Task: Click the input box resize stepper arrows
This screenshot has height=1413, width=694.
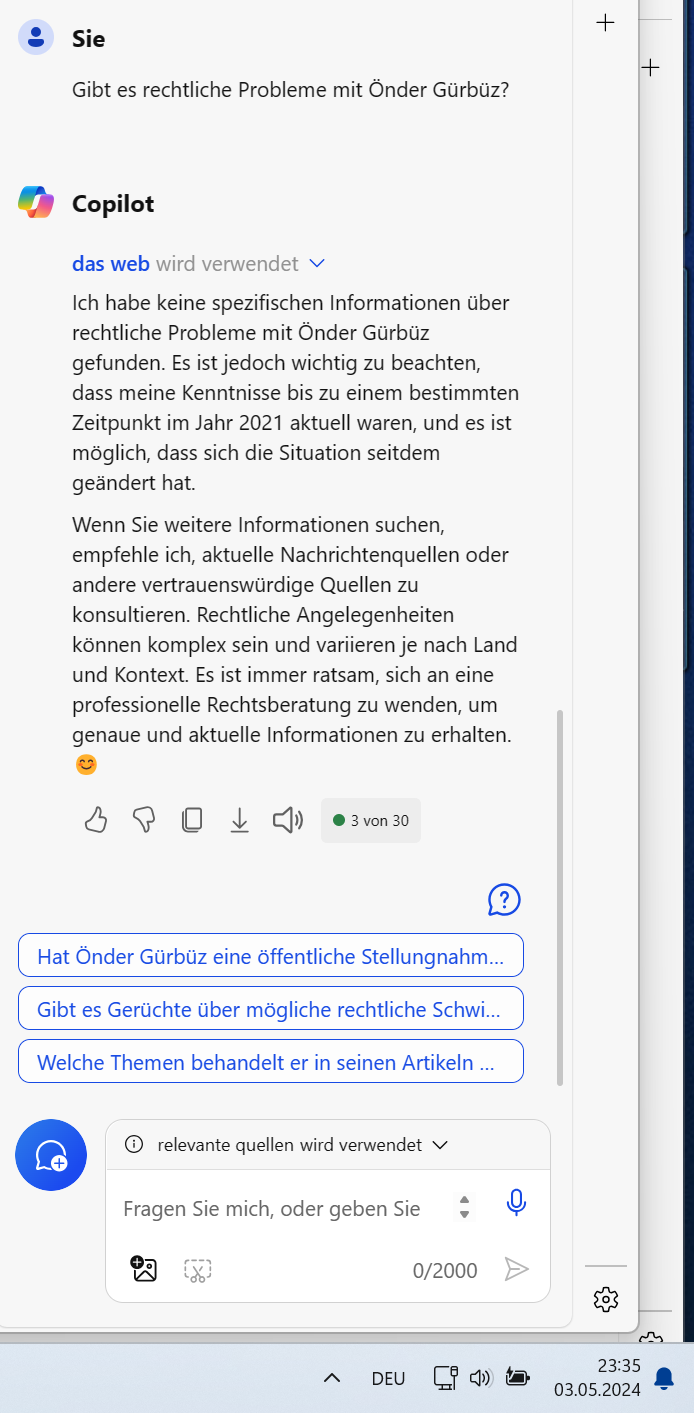Action: (464, 1207)
